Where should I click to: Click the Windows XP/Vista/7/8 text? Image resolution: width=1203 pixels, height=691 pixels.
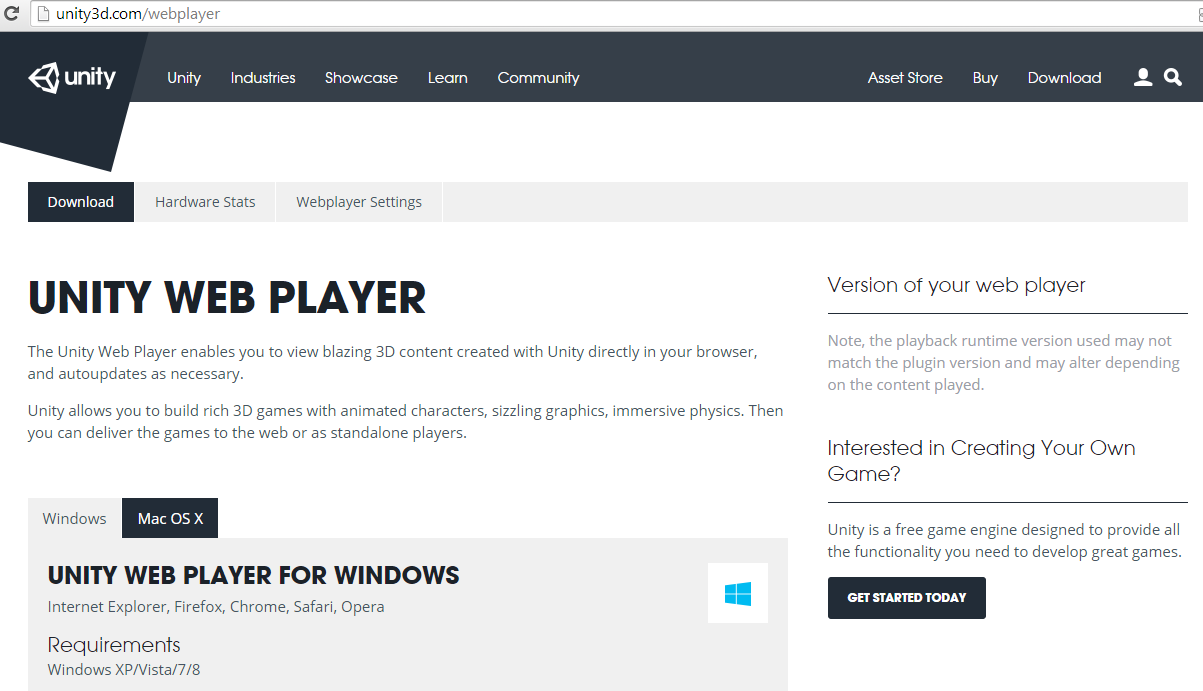[x=124, y=670]
